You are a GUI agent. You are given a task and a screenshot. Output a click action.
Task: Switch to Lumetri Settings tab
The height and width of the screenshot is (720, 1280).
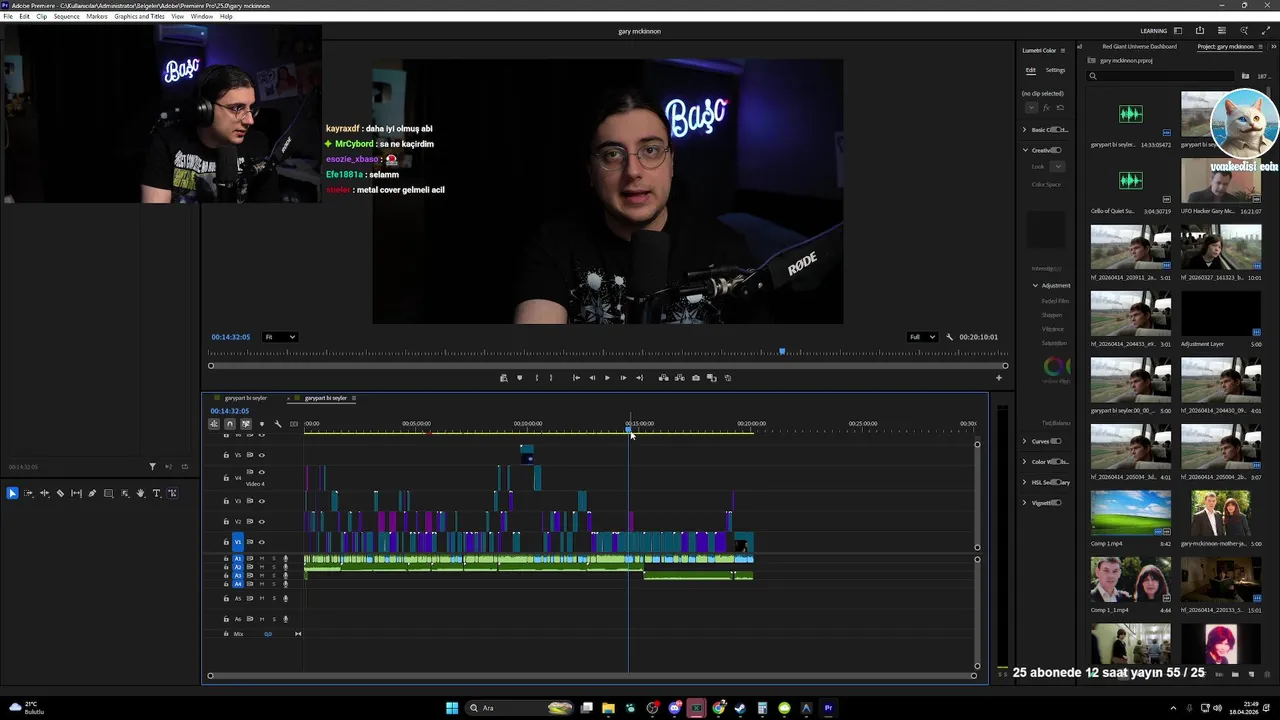tap(1055, 70)
